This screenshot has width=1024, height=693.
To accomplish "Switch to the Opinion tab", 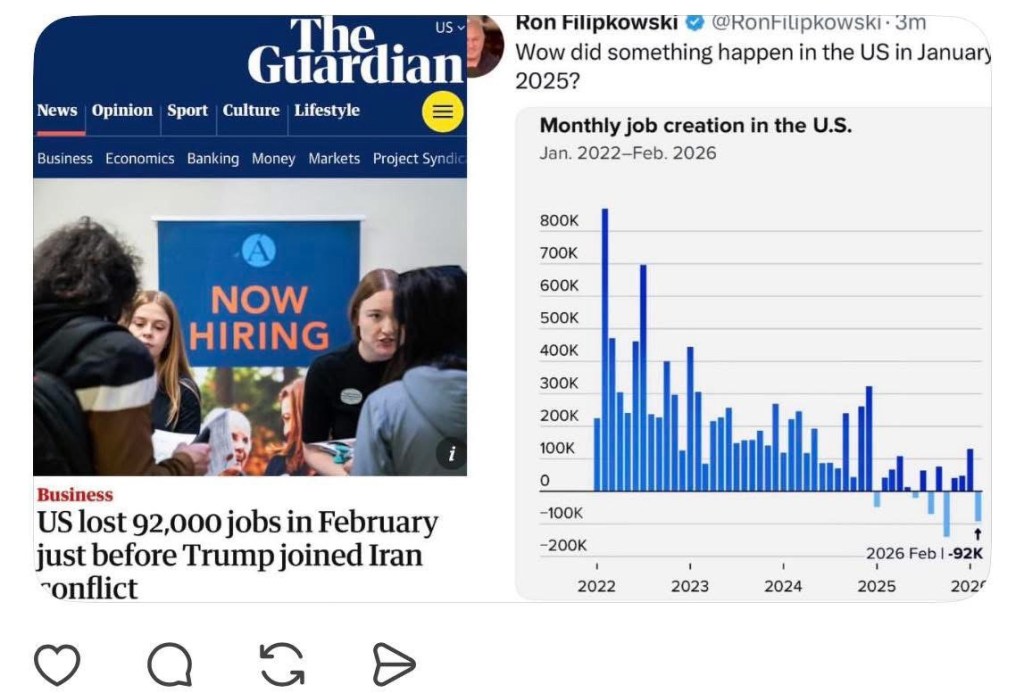I will coord(122,110).
